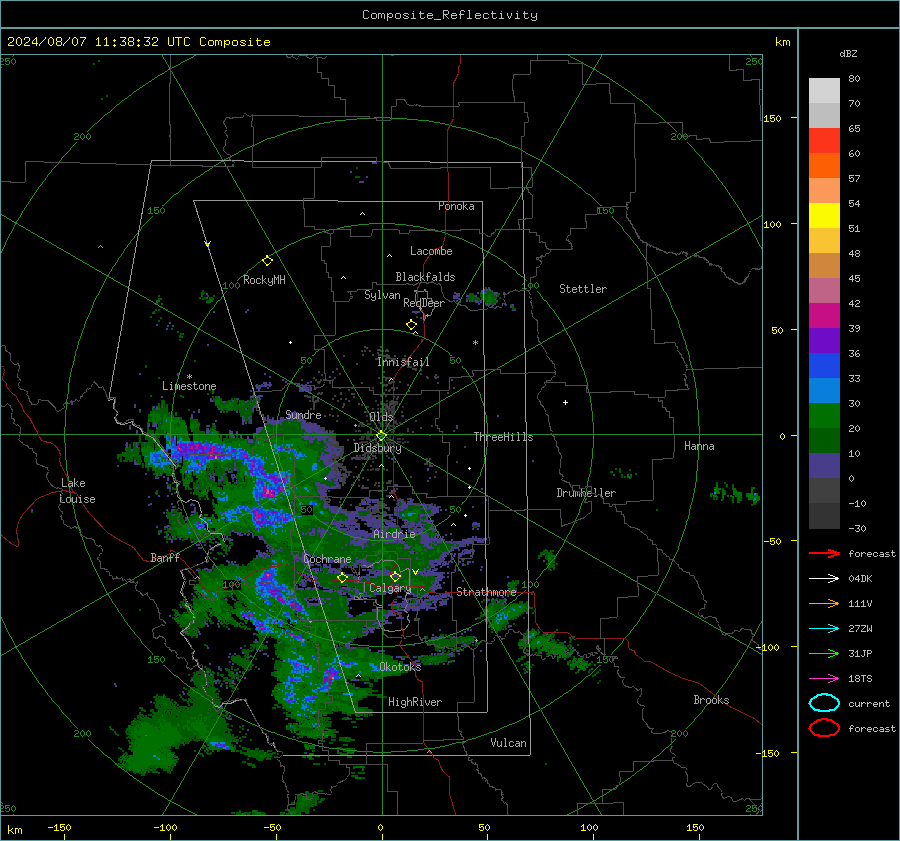
Task: Click the orange 111V arrow legend icon
Action: [824, 603]
